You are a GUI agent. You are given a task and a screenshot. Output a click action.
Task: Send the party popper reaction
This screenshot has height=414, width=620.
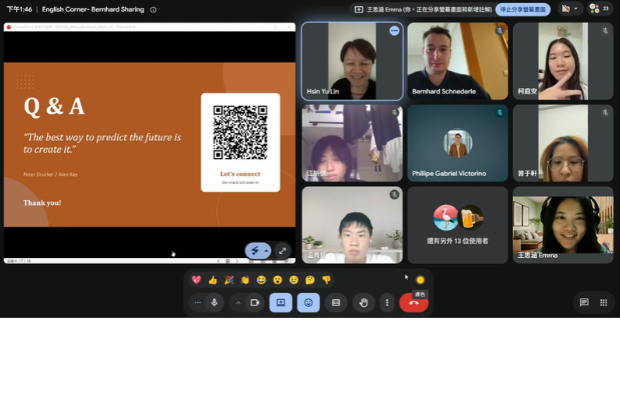pyautogui.click(x=229, y=280)
